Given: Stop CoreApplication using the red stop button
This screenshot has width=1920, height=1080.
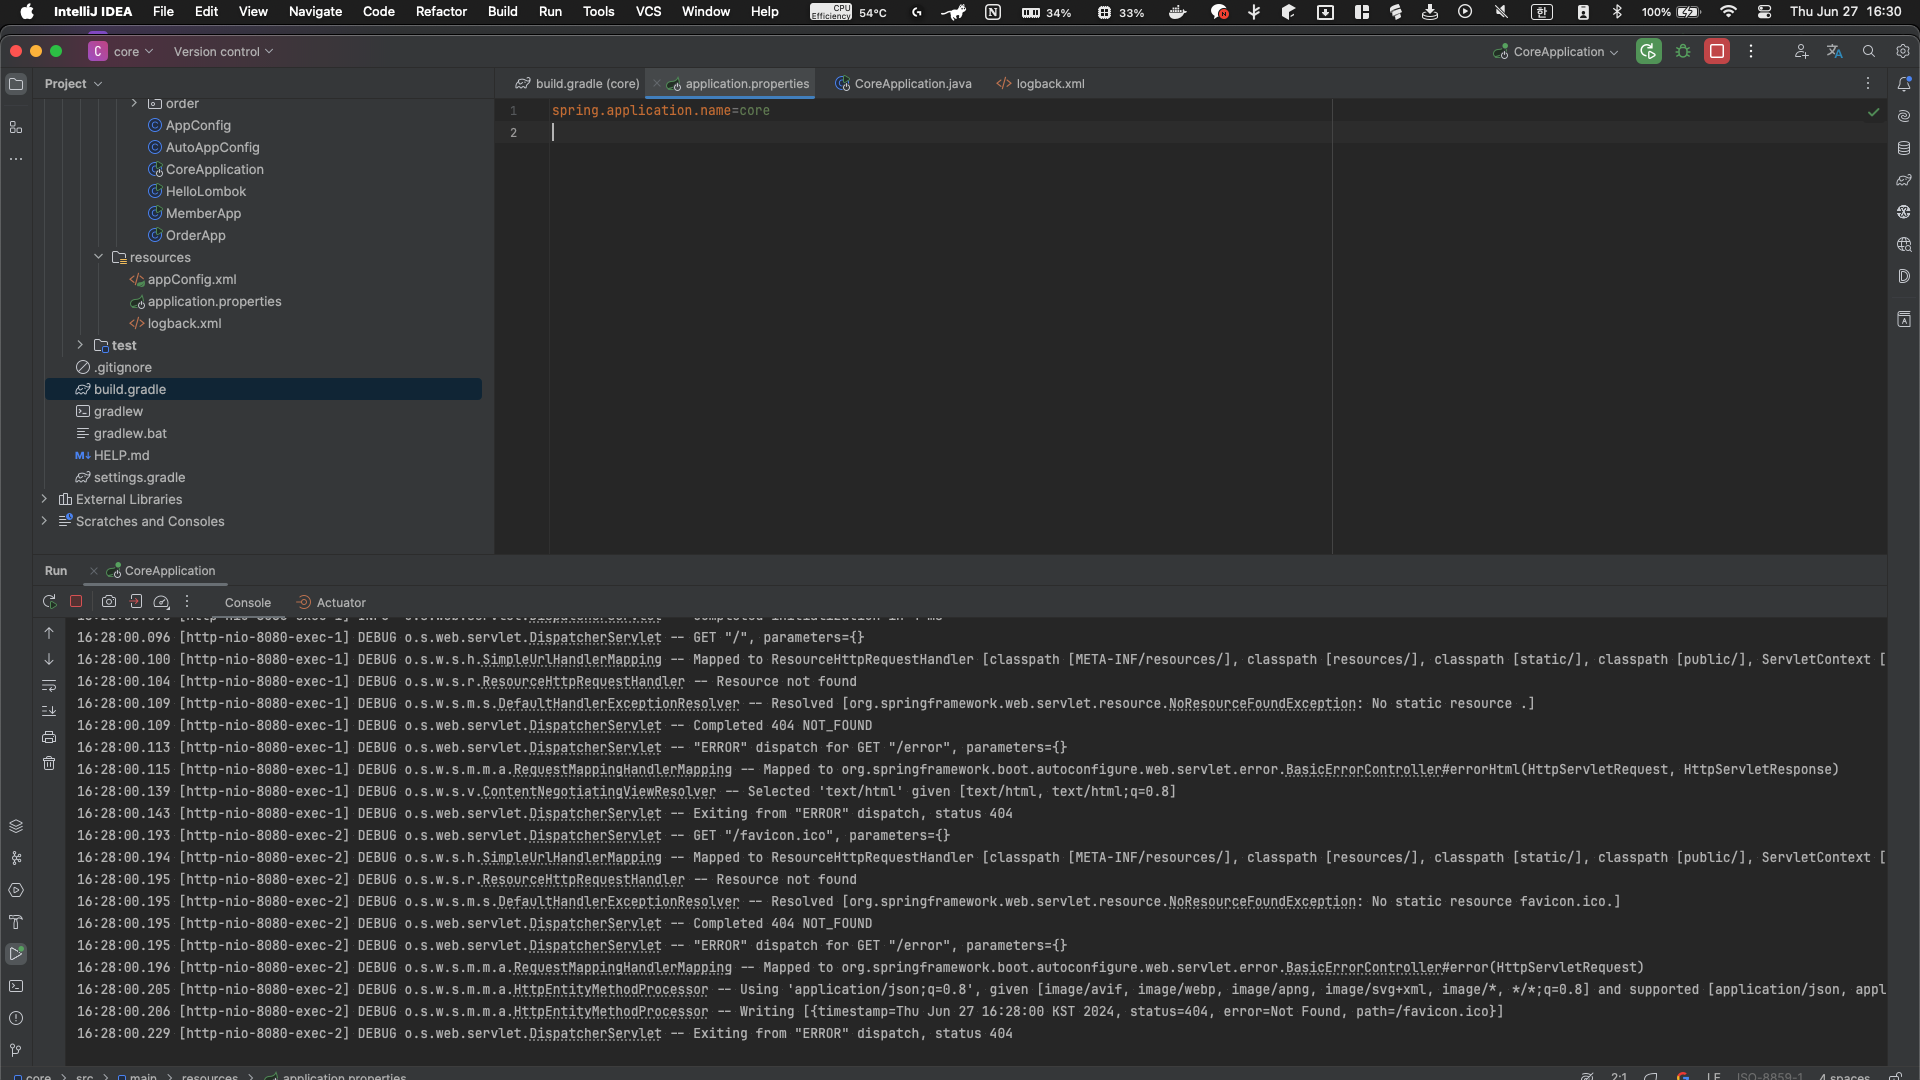Looking at the screenshot, I should pos(1717,51).
